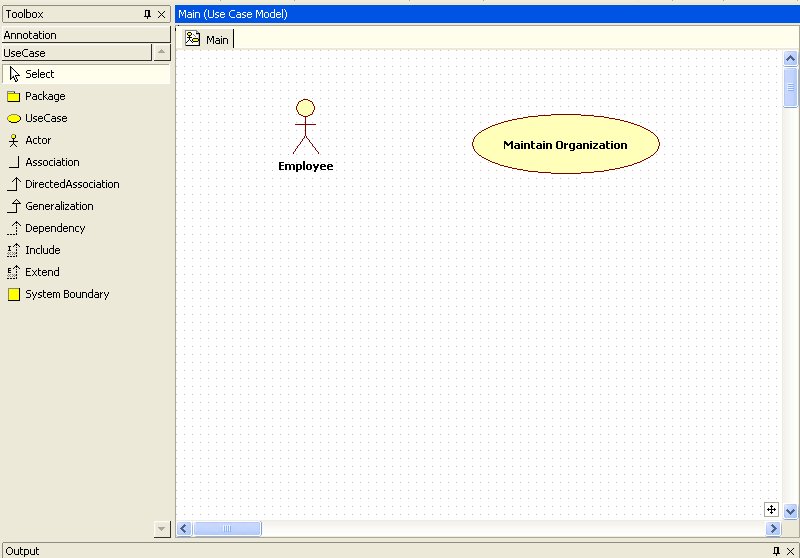Viewport: 800px width, 558px height.
Task: Choose the Select pointer tool
Action: (86, 74)
